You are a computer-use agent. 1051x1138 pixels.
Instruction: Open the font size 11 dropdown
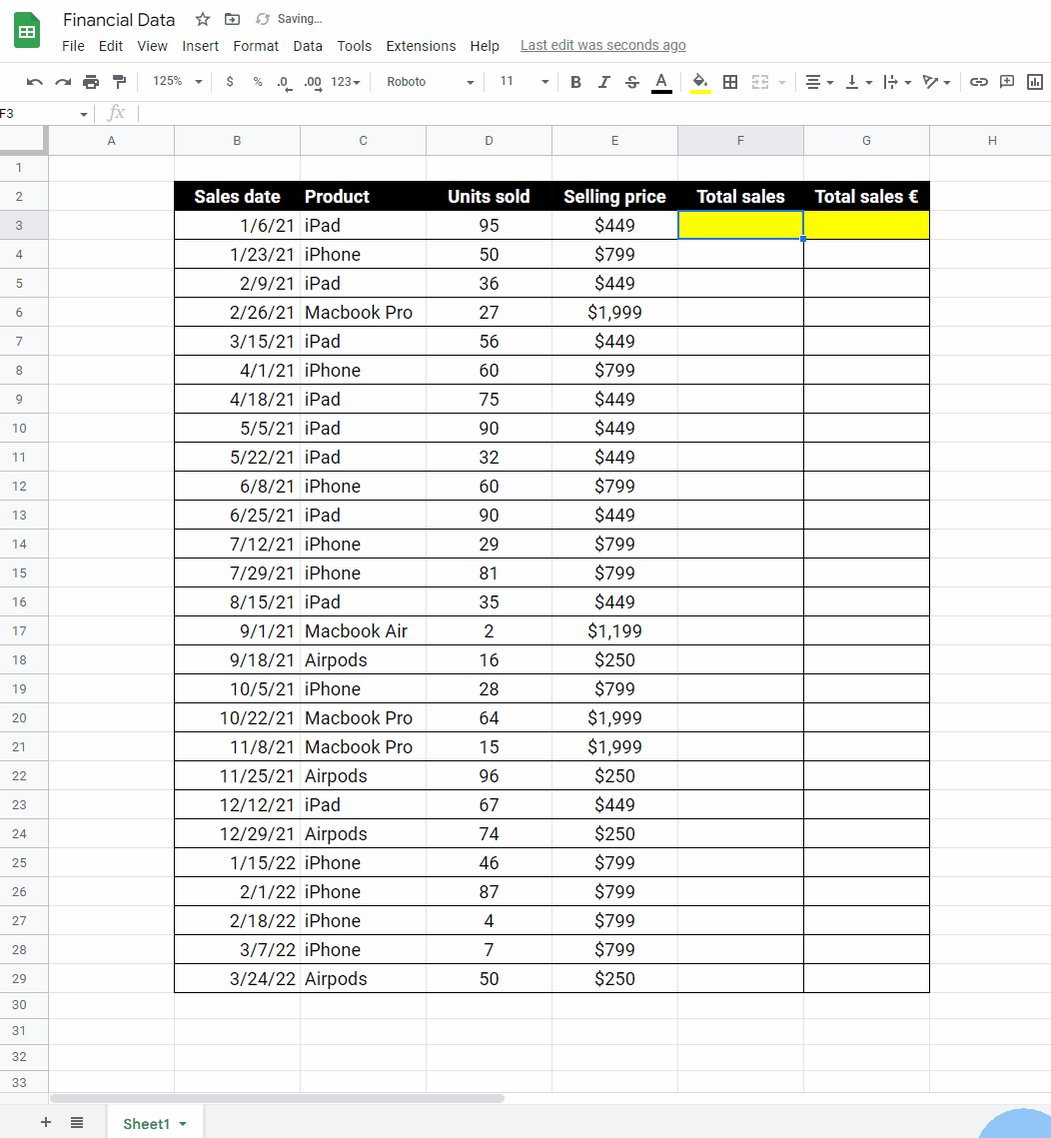pos(523,81)
